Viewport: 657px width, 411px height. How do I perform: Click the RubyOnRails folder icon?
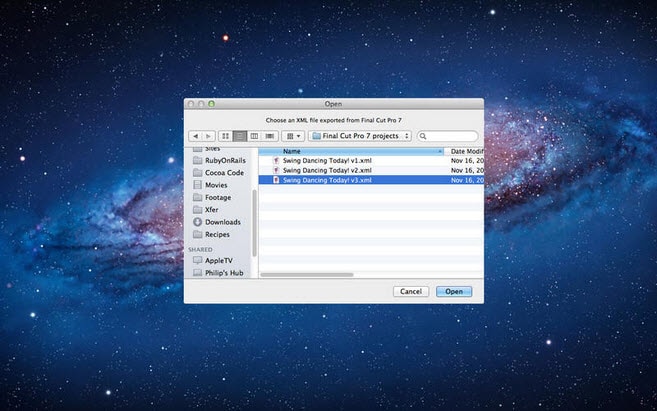click(x=198, y=160)
